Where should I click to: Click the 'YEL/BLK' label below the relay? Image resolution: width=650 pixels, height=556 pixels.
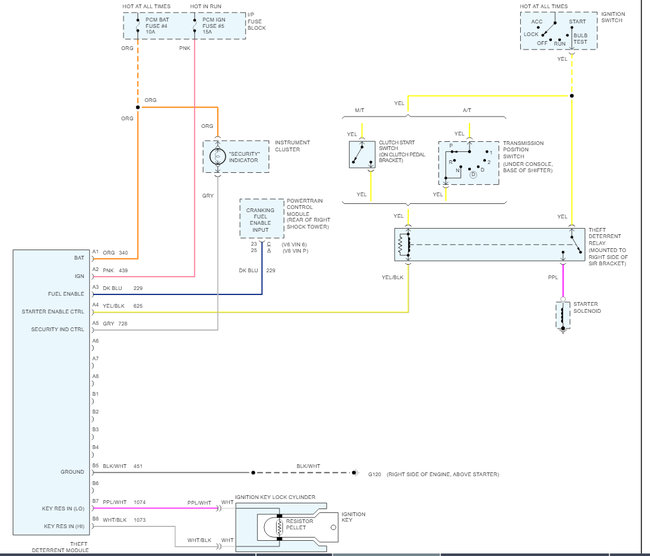pos(392,277)
